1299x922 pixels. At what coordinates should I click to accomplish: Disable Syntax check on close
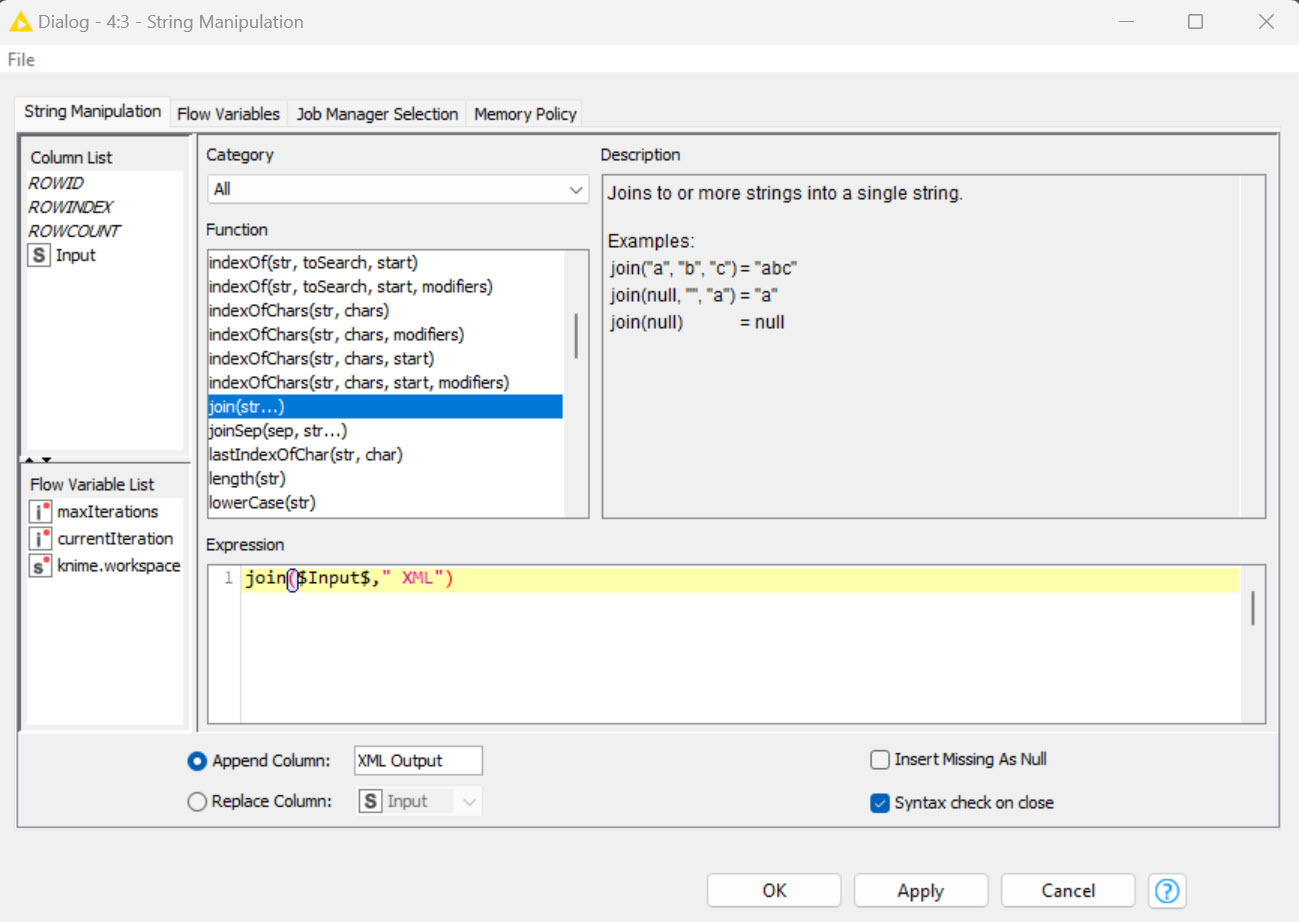pos(881,803)
